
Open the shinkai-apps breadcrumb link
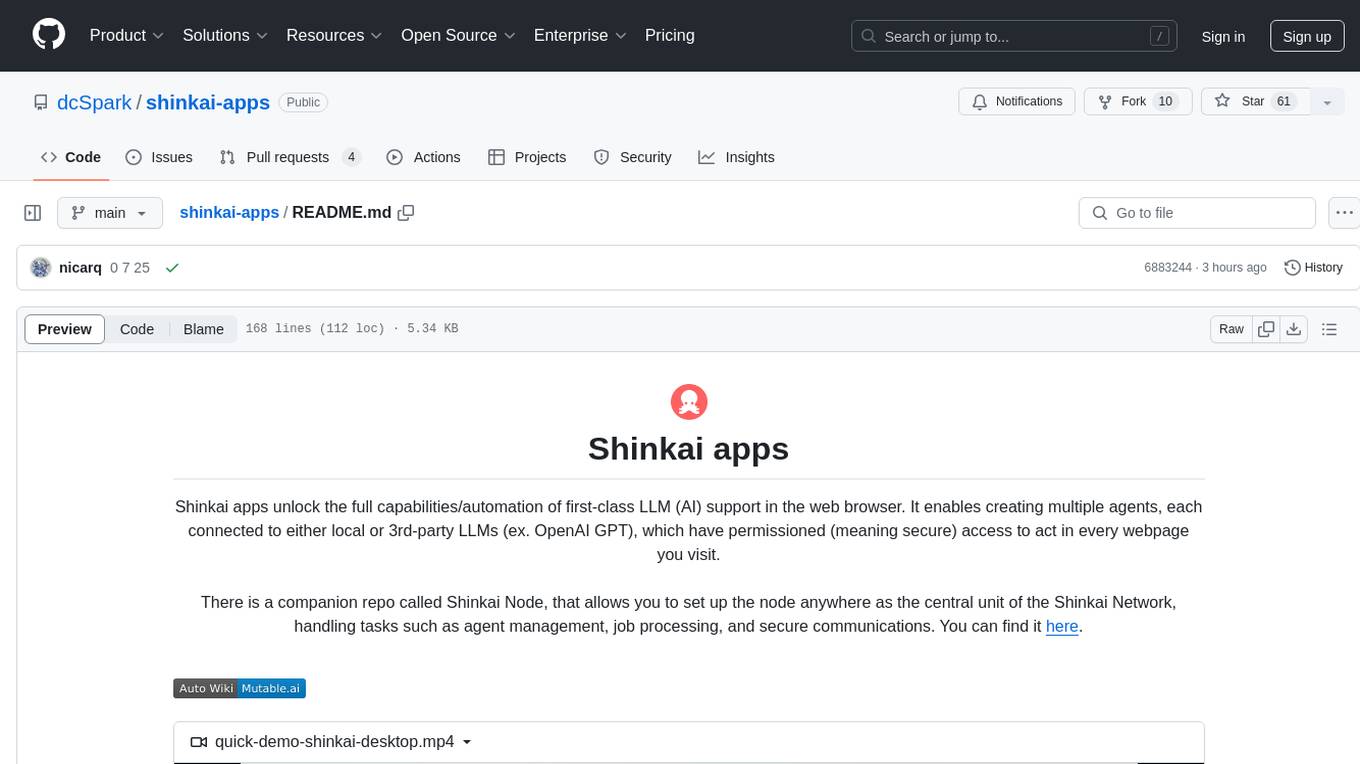tap(229, 213)
